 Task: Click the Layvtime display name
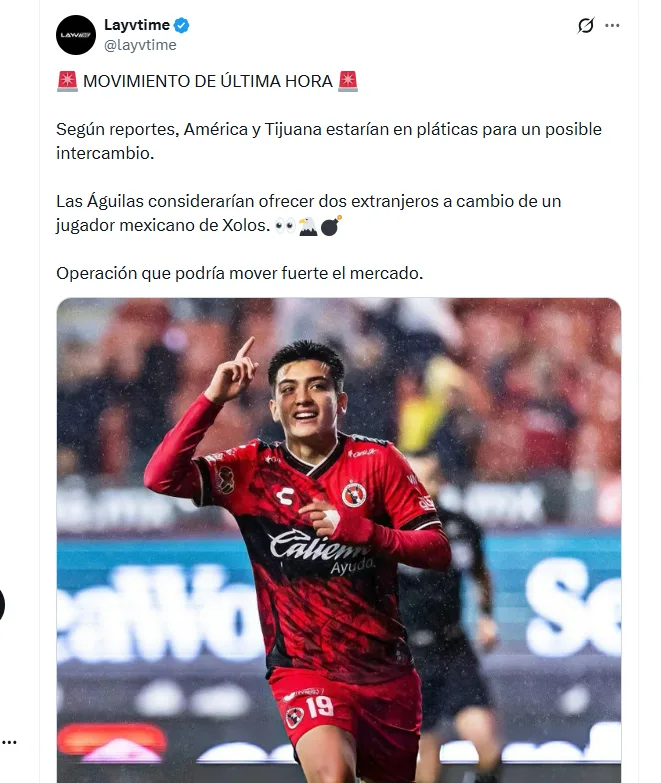click(137, 24)
